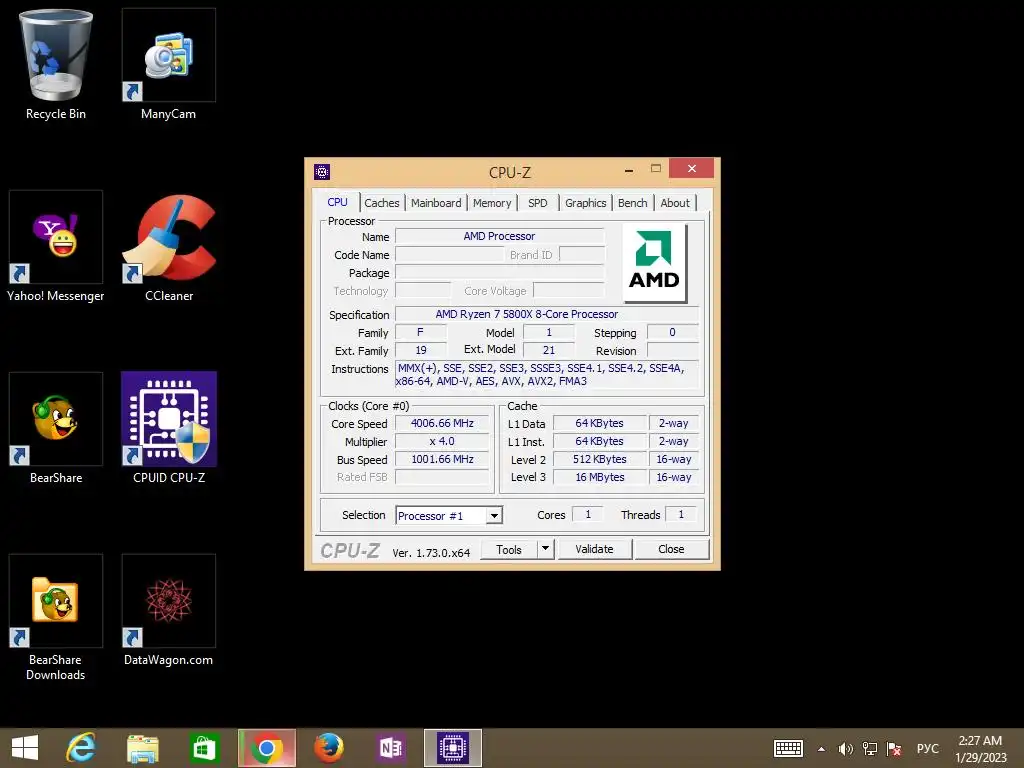Switch to the Graphics tab
1024x768 pixels.
pyautogui.click(x=585, y=203)
